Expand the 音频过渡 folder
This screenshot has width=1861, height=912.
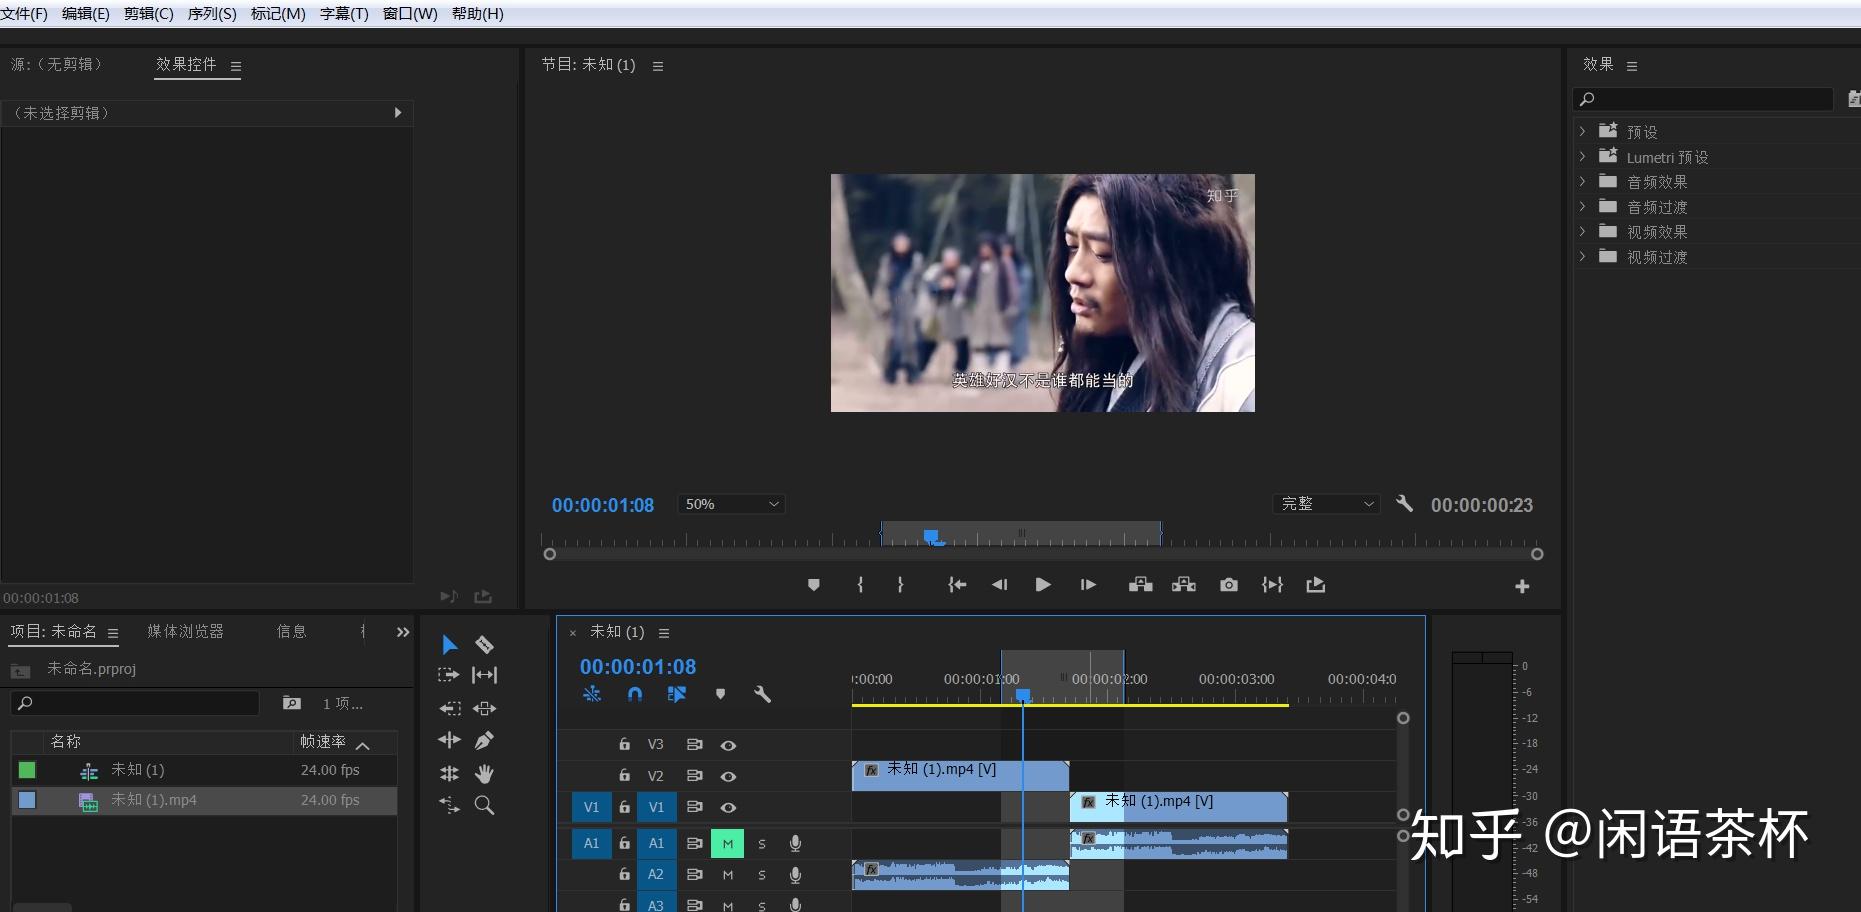click(x=1582, y=206)
